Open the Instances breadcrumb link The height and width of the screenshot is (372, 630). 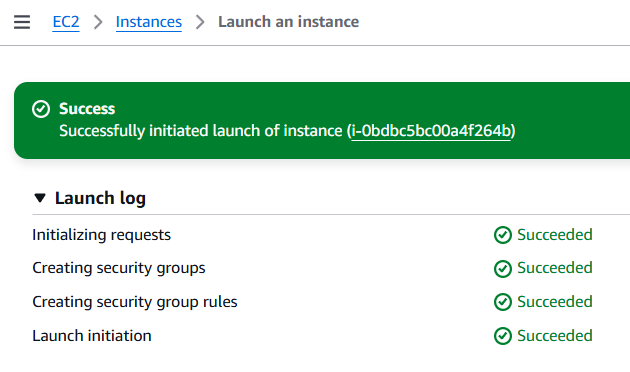(x=149, y=22)
